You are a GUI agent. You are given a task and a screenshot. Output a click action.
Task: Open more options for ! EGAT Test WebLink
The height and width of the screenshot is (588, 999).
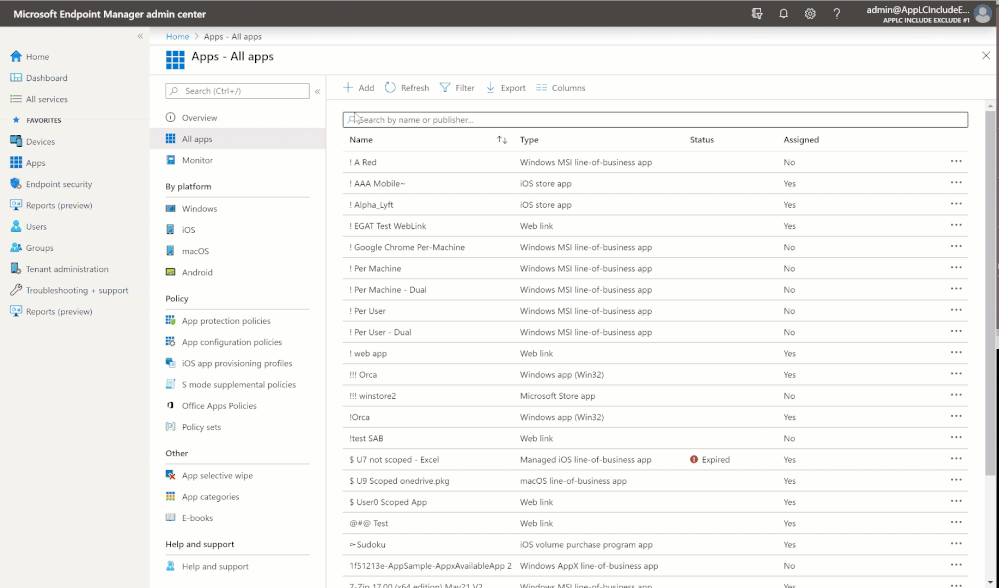pos(956,226)
